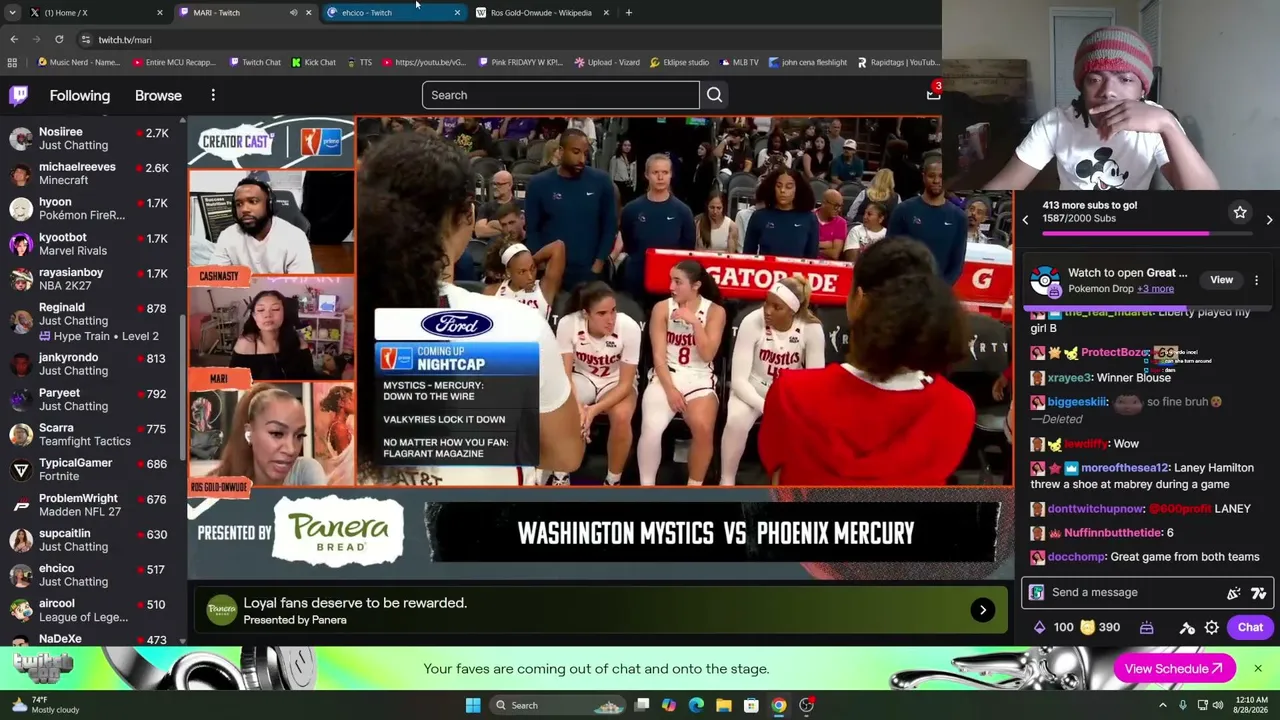Click the sub goal progress bar

pyautogui.click(x=1146, y=234)
